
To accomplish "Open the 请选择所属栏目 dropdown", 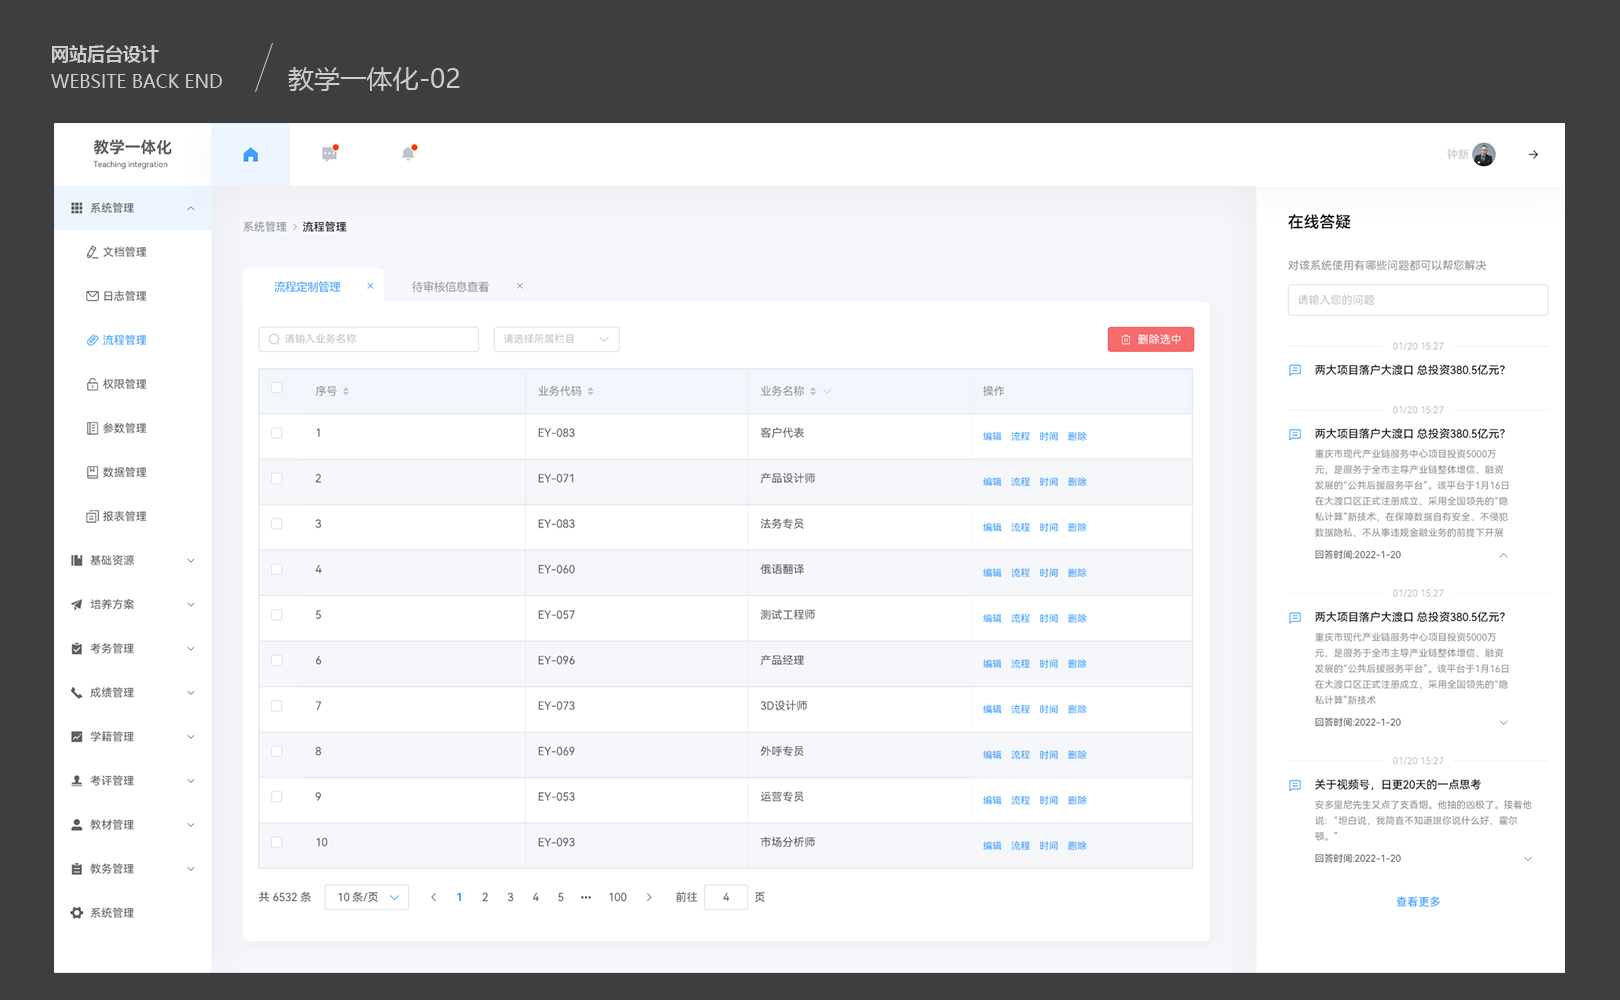I will [x=556, y=339].
